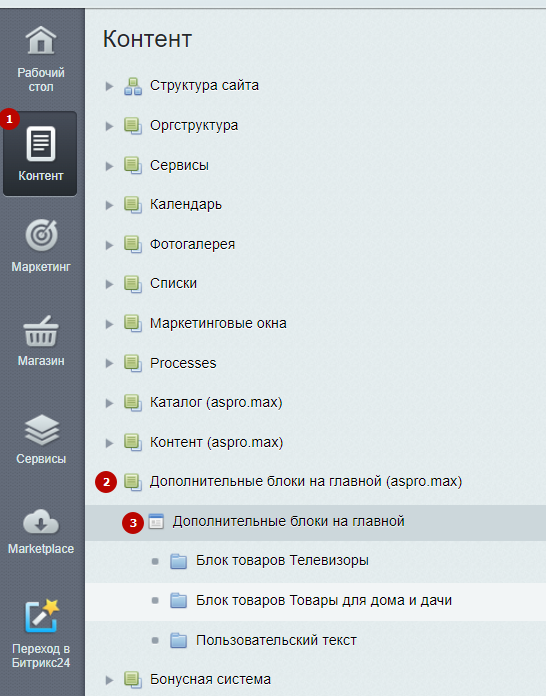Expand the Фотогалерея tree arrow
This screenshot has width=546, height=696.
(x=109, y=245)
